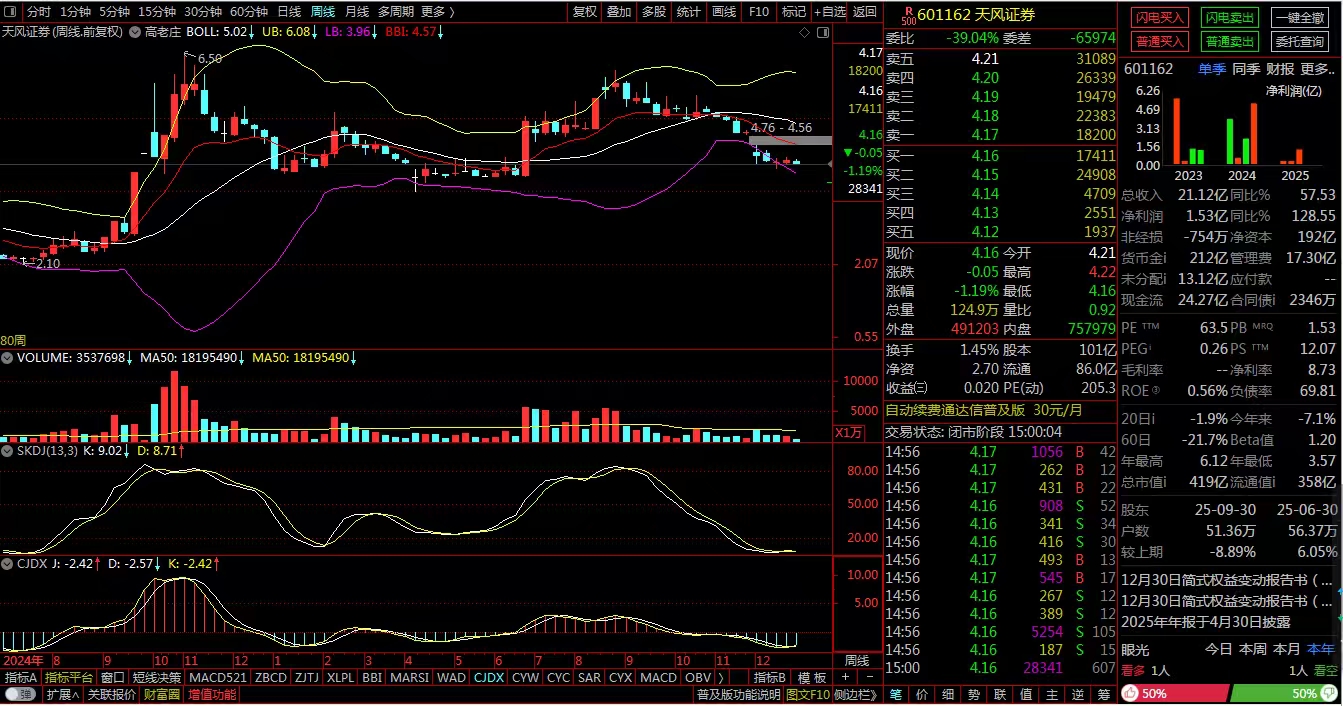Select 单季 single quarter view
Image resolution: width=1343 pixels, height=706 pixels.
click(x=1212, y=69)
